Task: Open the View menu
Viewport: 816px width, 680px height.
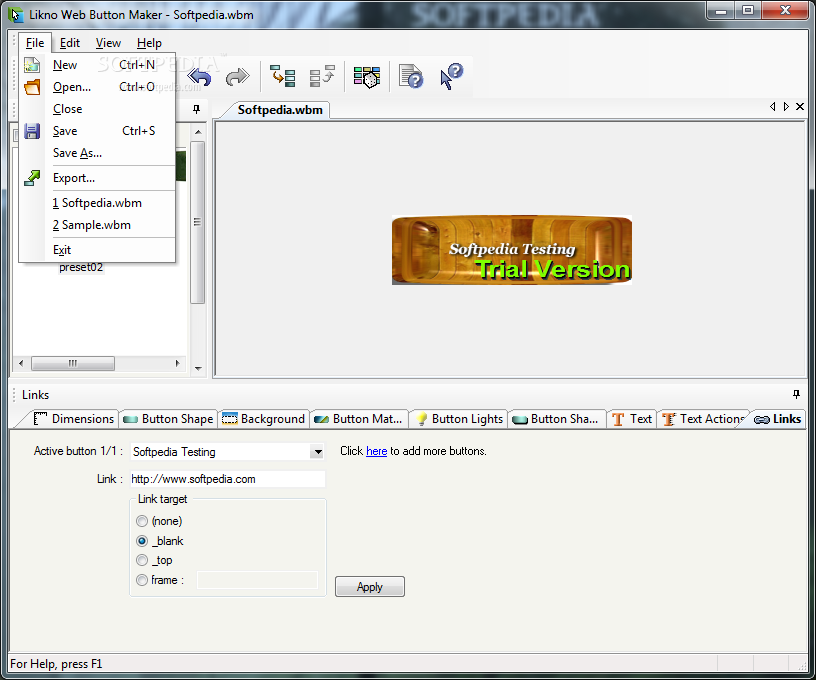Action: point(108,43)
